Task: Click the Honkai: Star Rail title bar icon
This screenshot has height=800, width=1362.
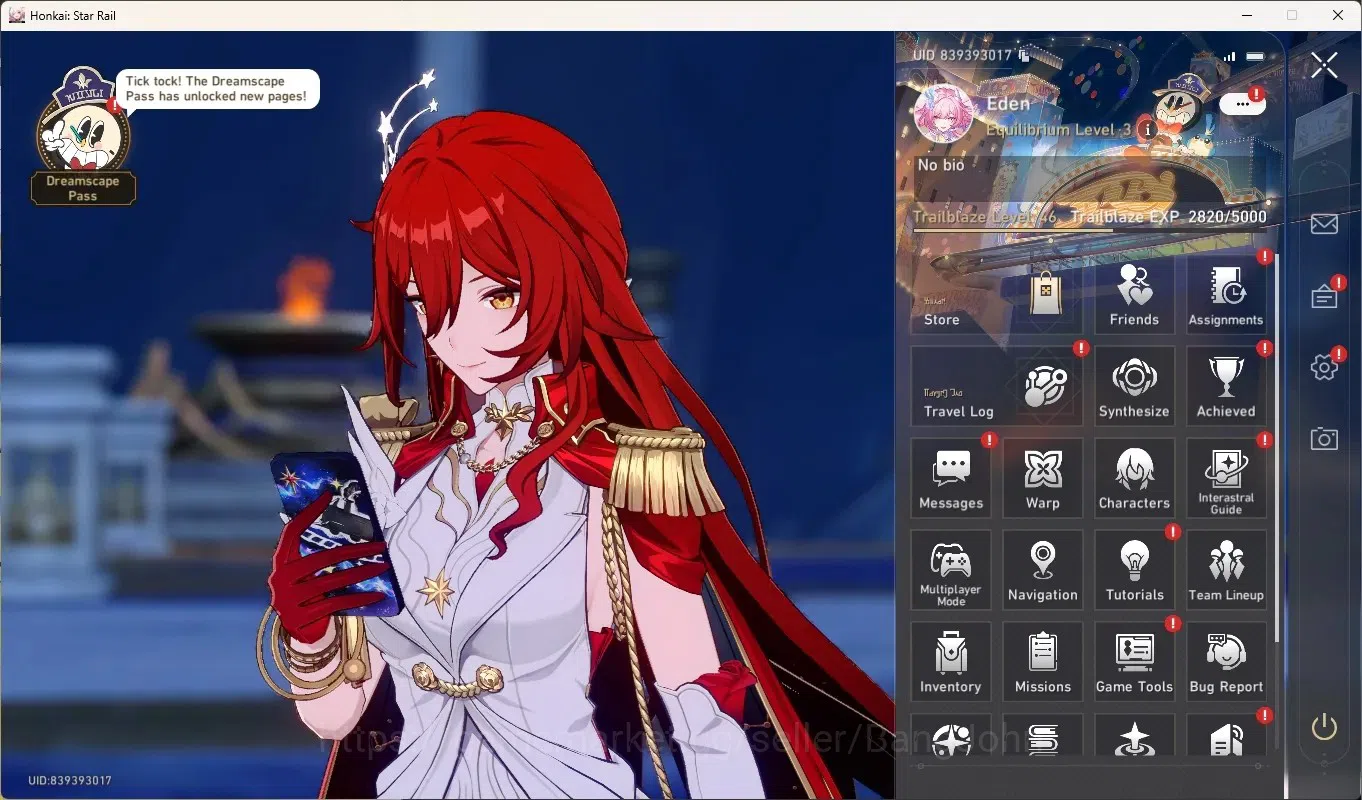Action: [x=16, y=15]
